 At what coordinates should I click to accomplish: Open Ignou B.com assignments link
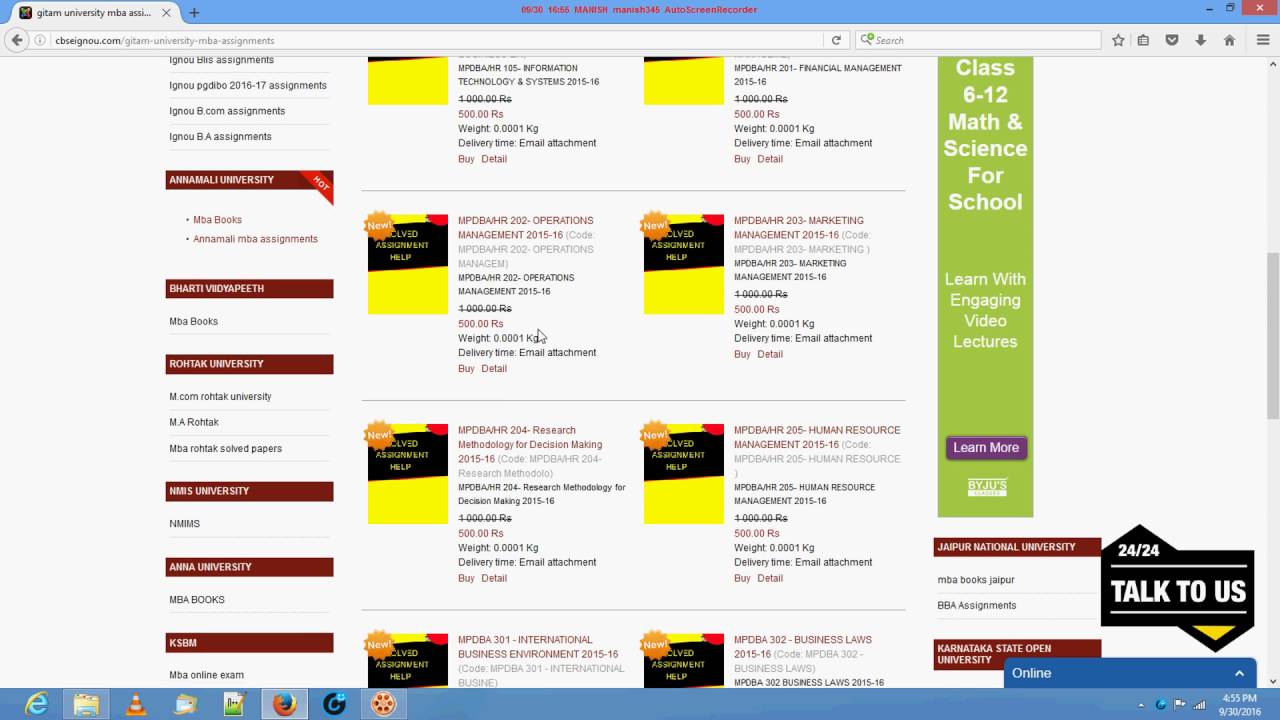(227, 111)
